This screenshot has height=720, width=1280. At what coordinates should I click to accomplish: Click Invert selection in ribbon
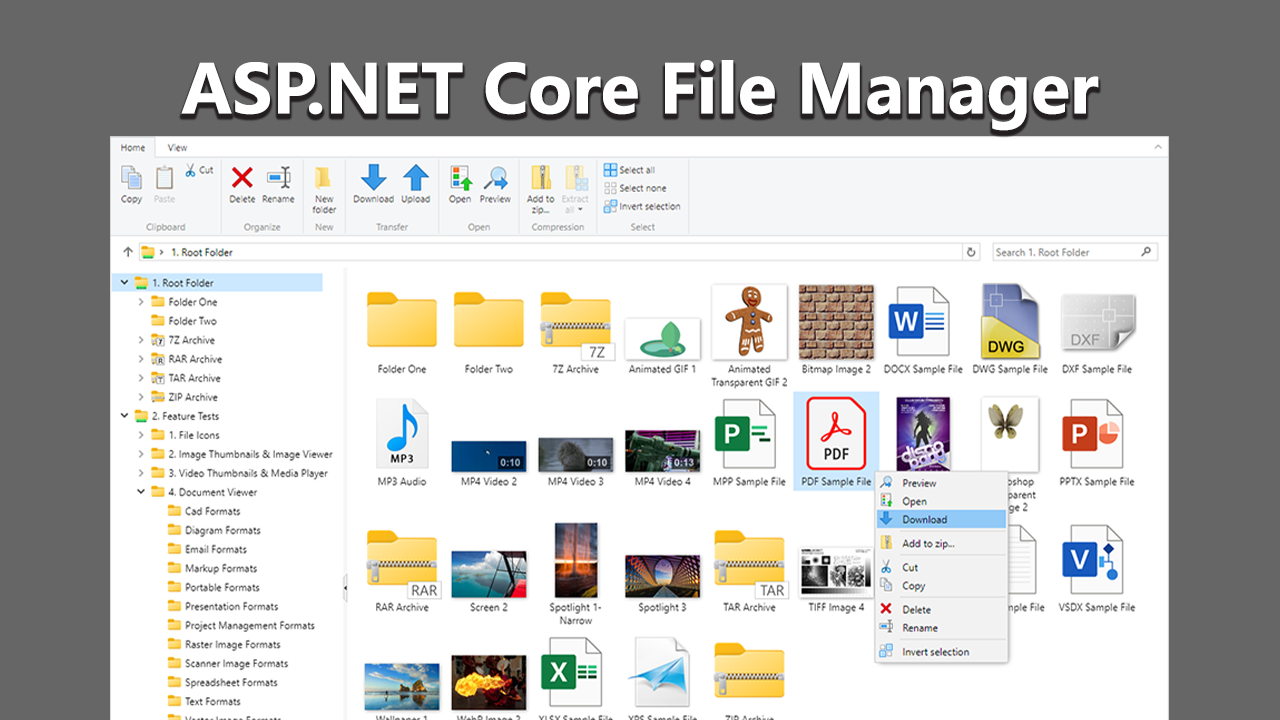[642, 206]
